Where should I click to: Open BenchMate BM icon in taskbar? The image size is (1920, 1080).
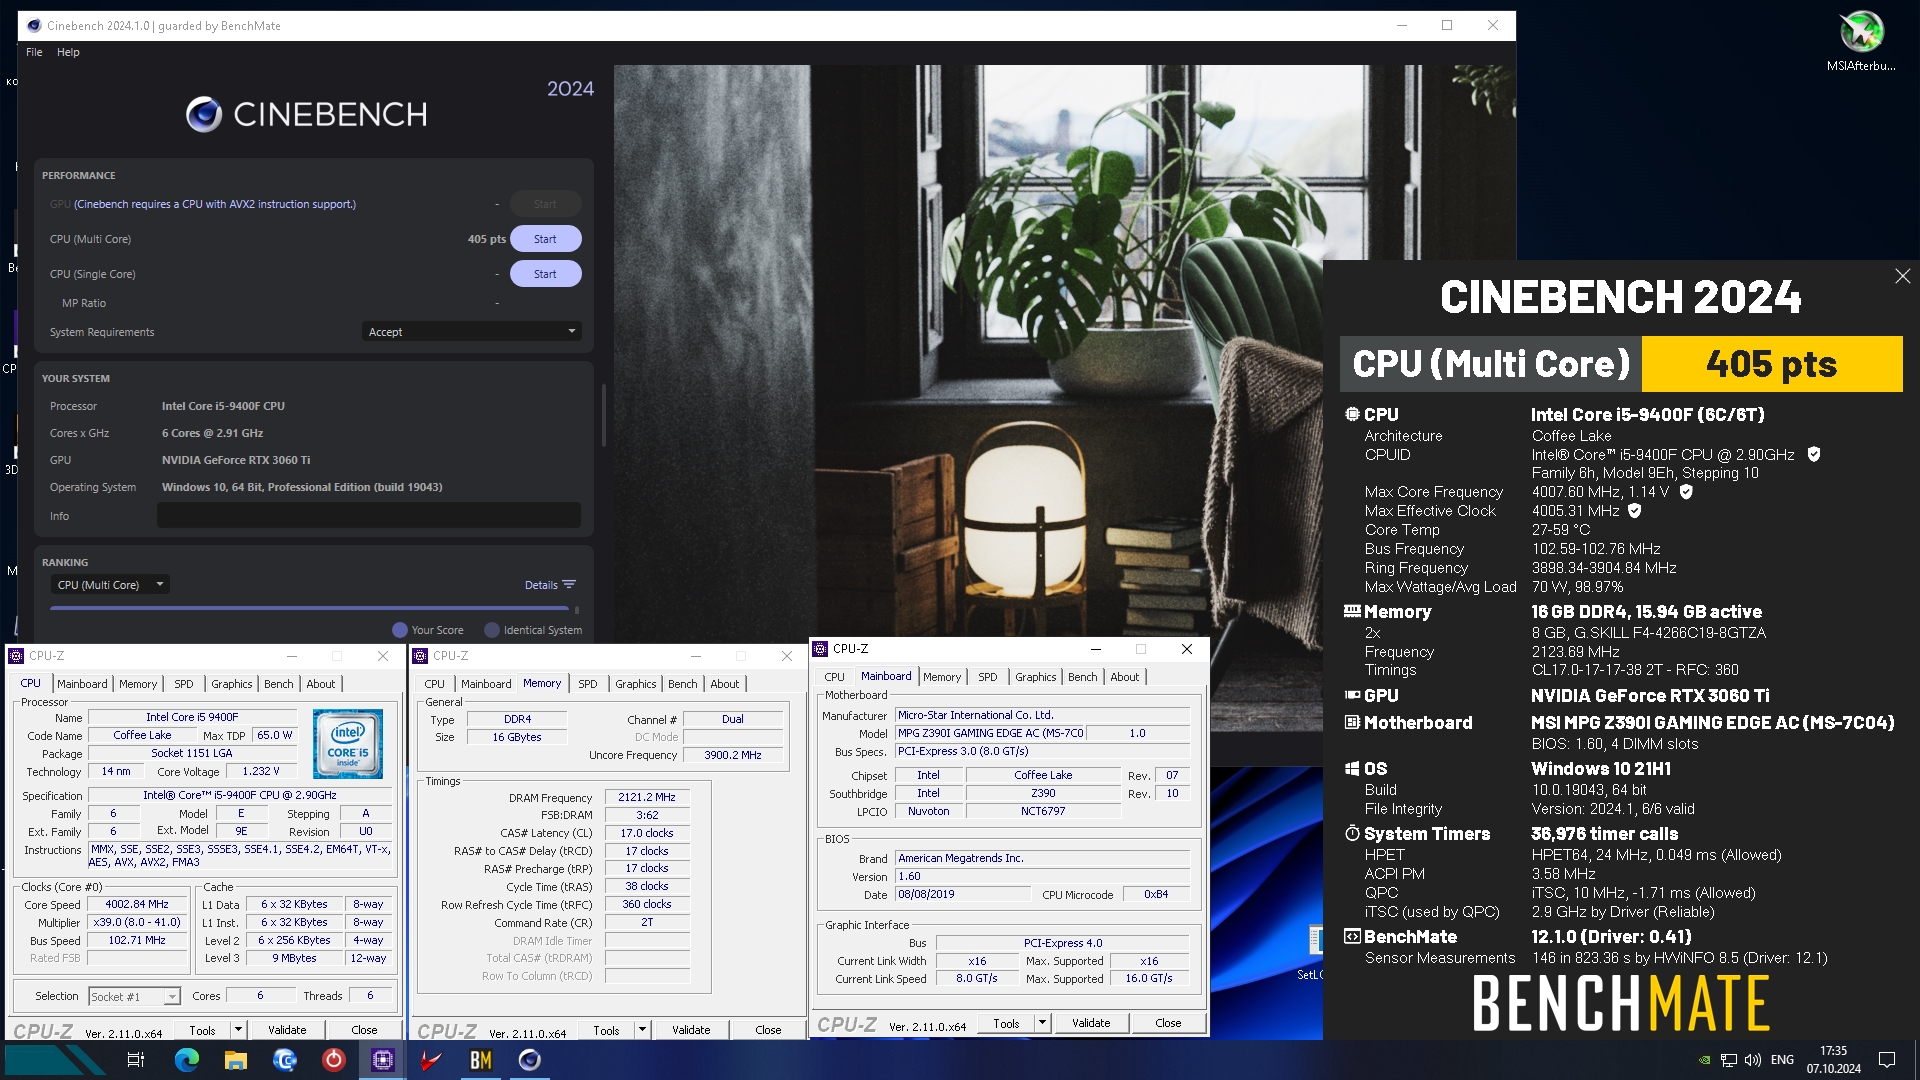pyautogui.click(x=480, y=1060)
